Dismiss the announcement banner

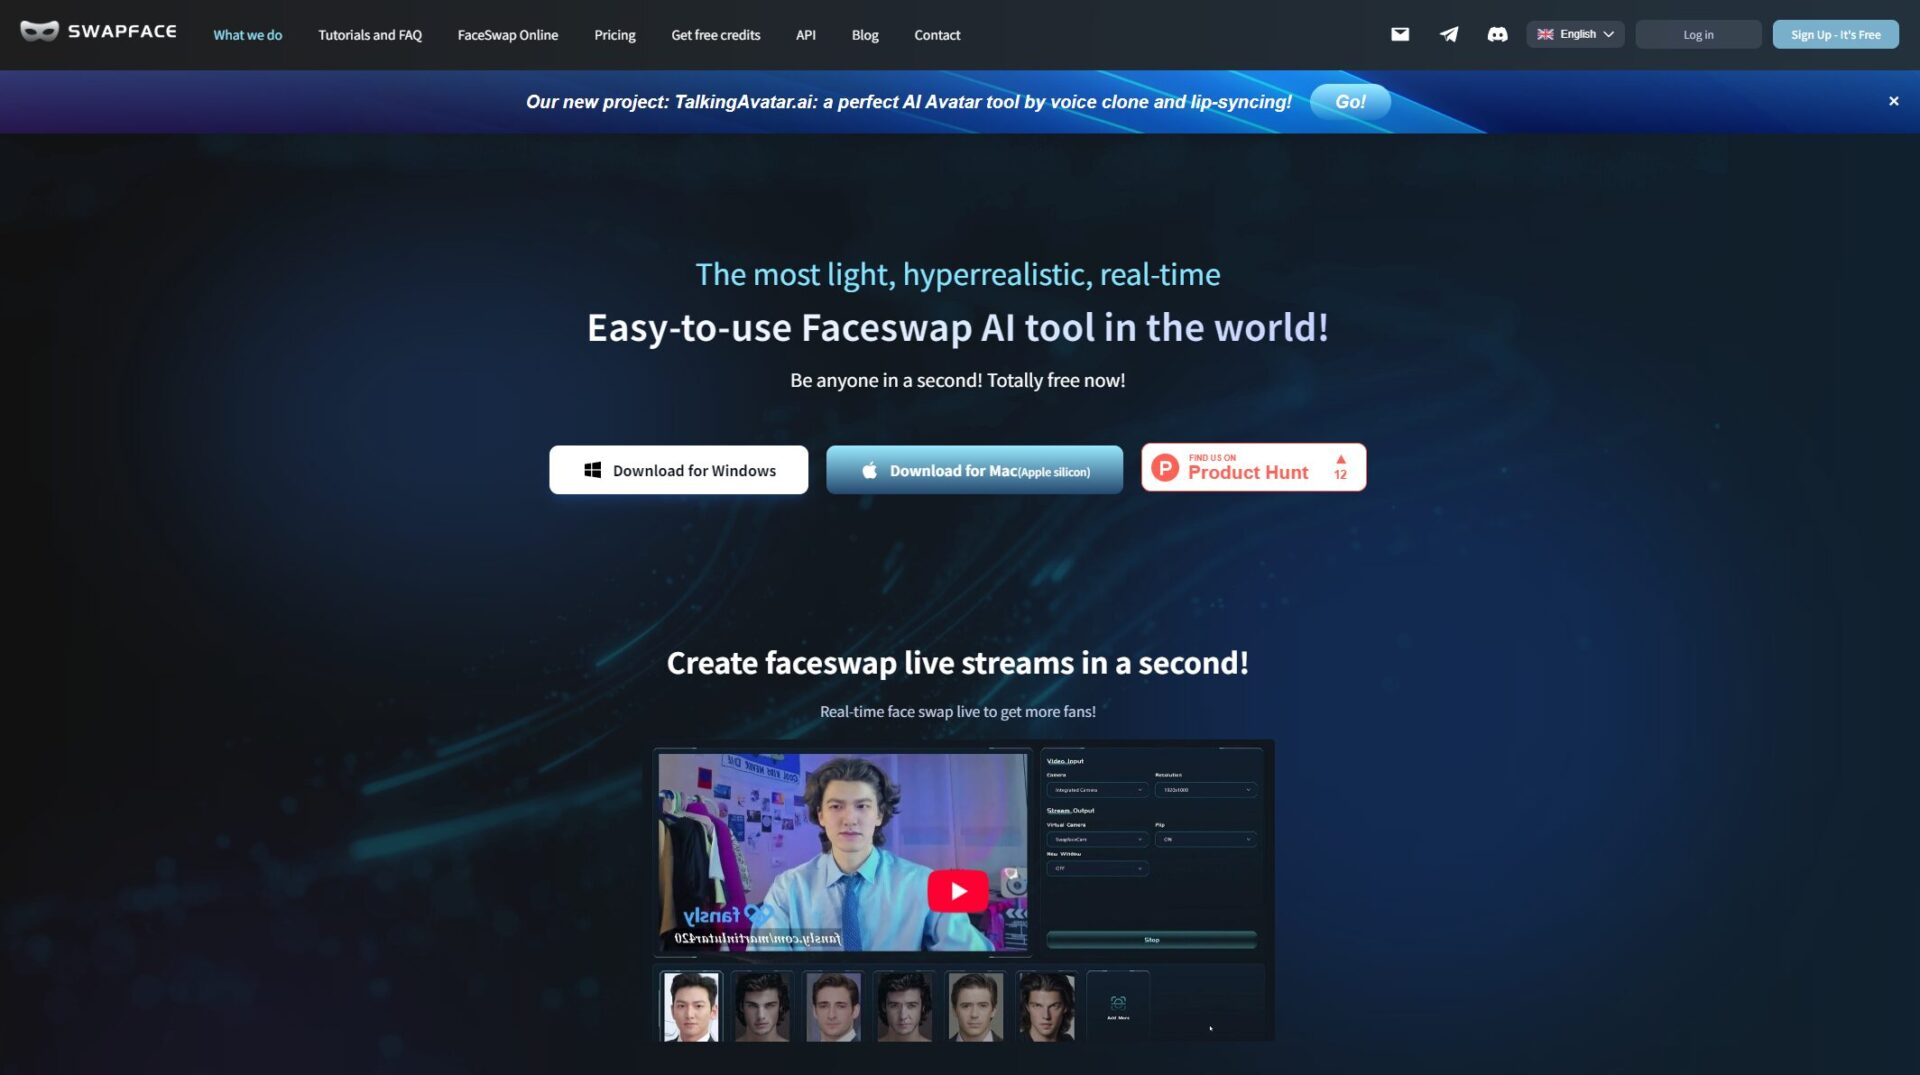point(1893,100)
